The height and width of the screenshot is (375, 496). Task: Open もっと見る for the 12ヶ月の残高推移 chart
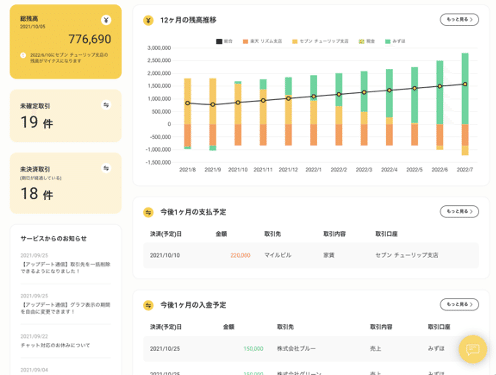click(459, 20)
